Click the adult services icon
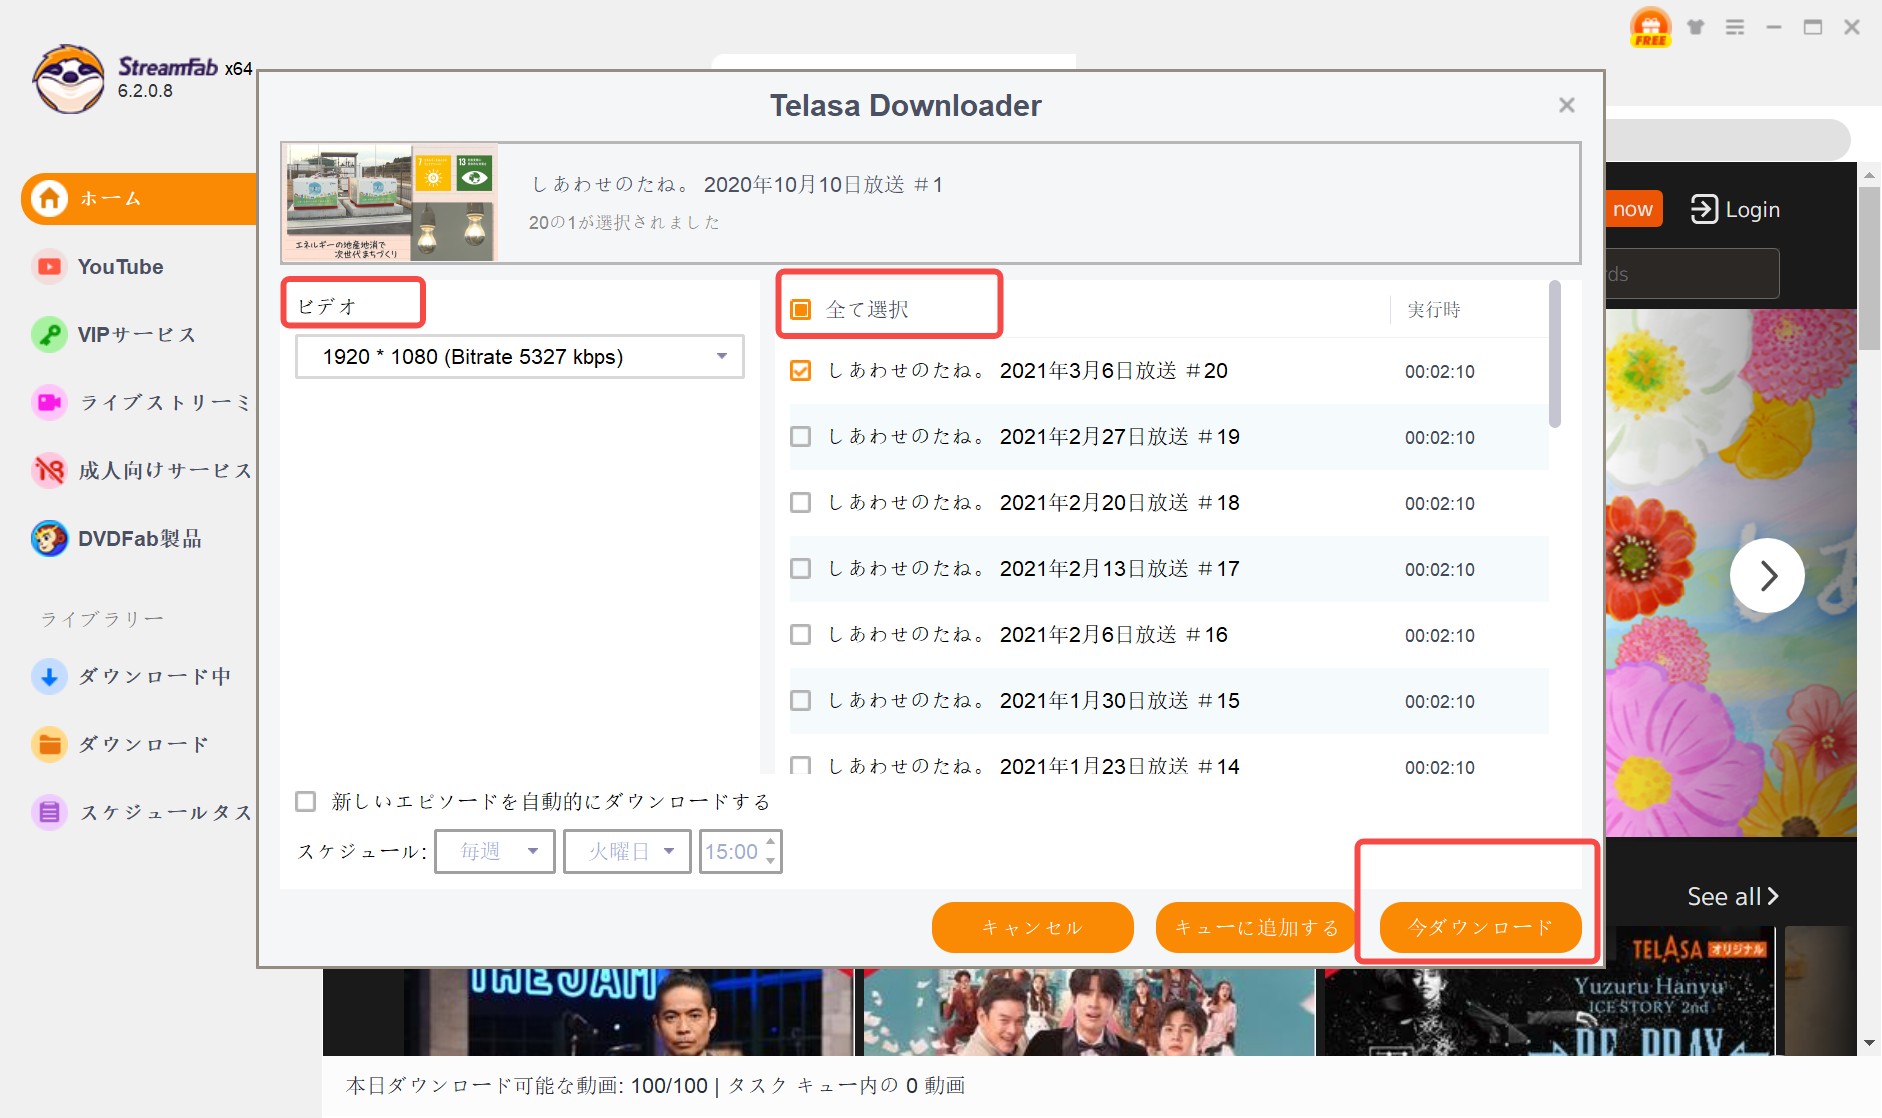1882x1118 pixels. pos(48,471)
